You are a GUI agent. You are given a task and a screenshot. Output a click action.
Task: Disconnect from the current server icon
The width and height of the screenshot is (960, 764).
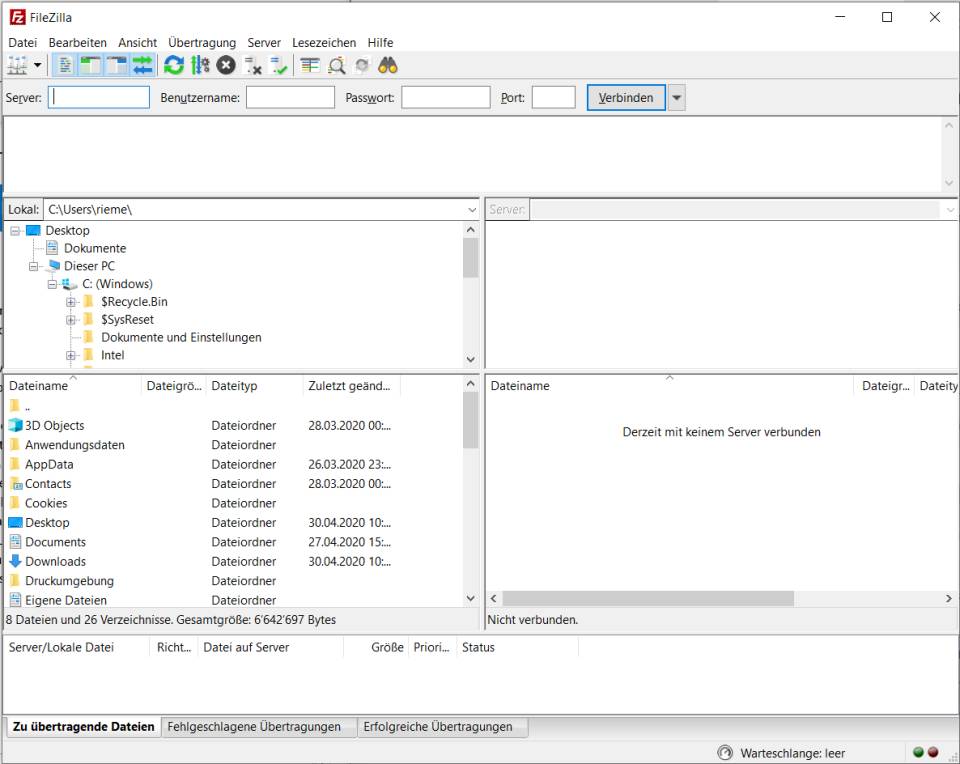[x=252, y=65]
